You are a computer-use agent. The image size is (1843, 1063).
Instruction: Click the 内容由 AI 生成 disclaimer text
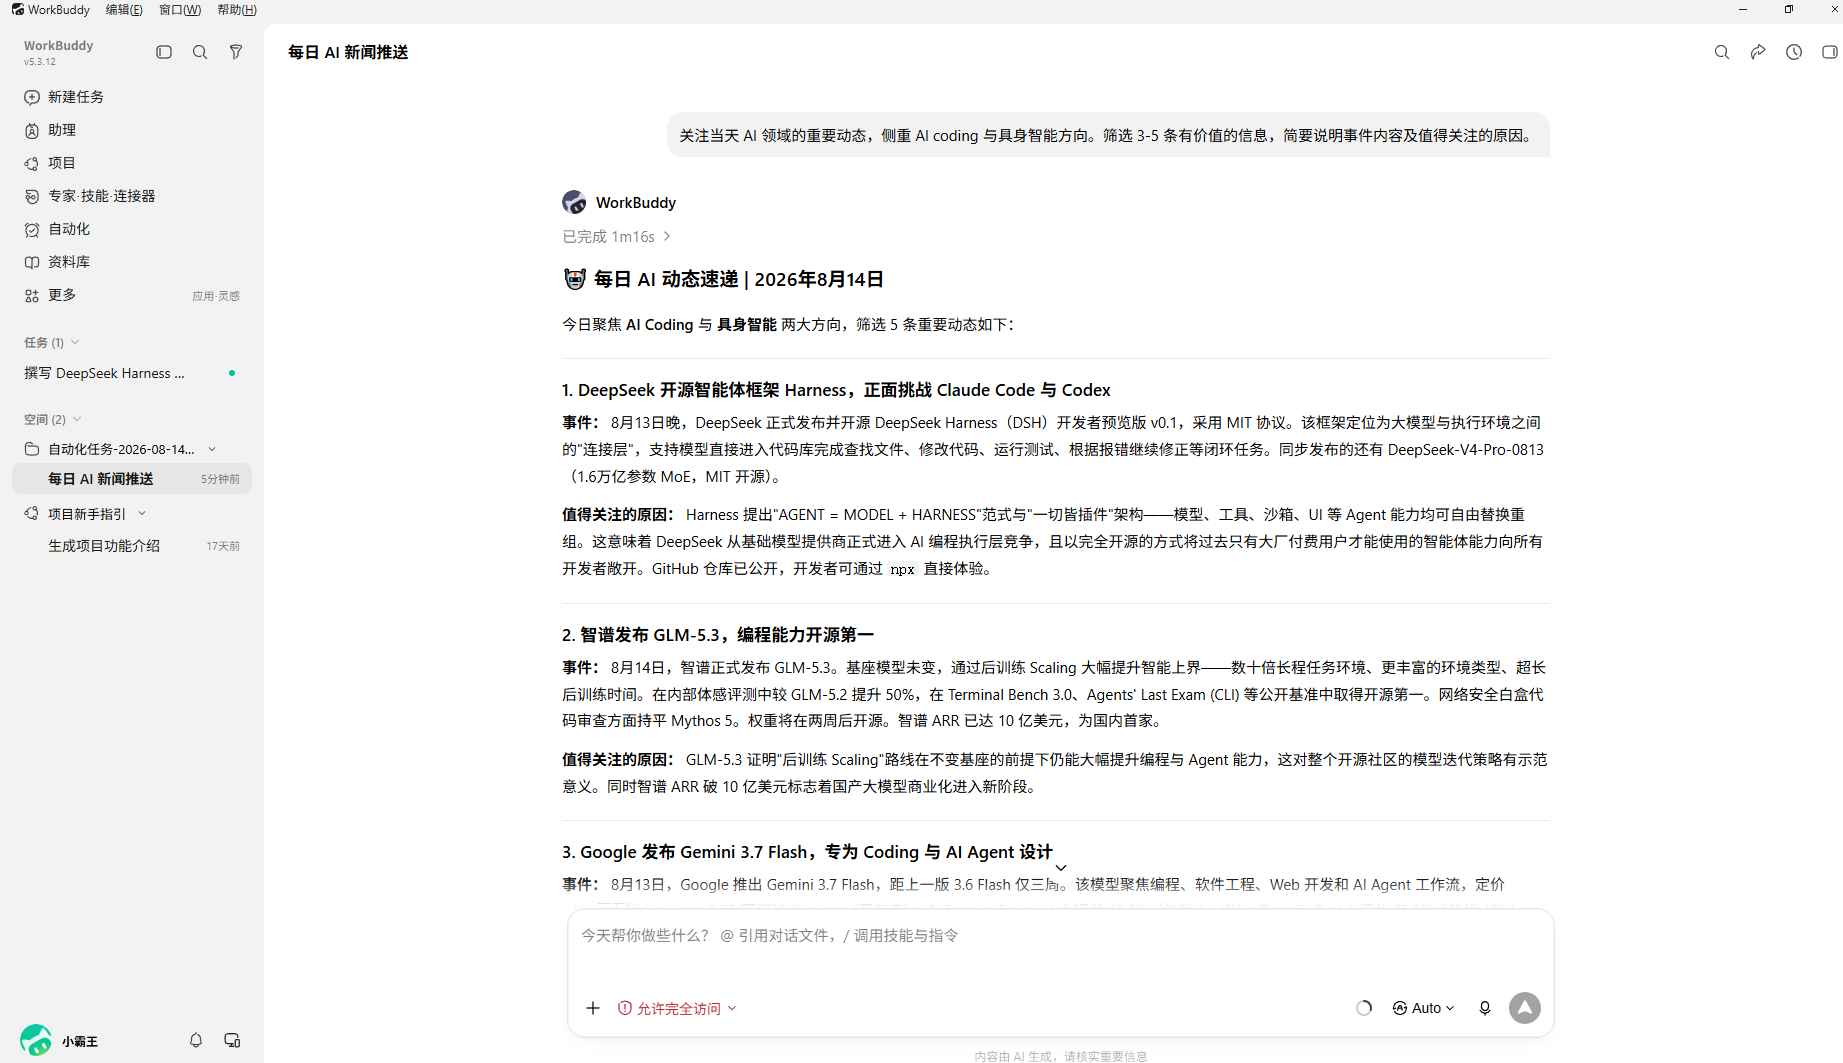1061,1056
